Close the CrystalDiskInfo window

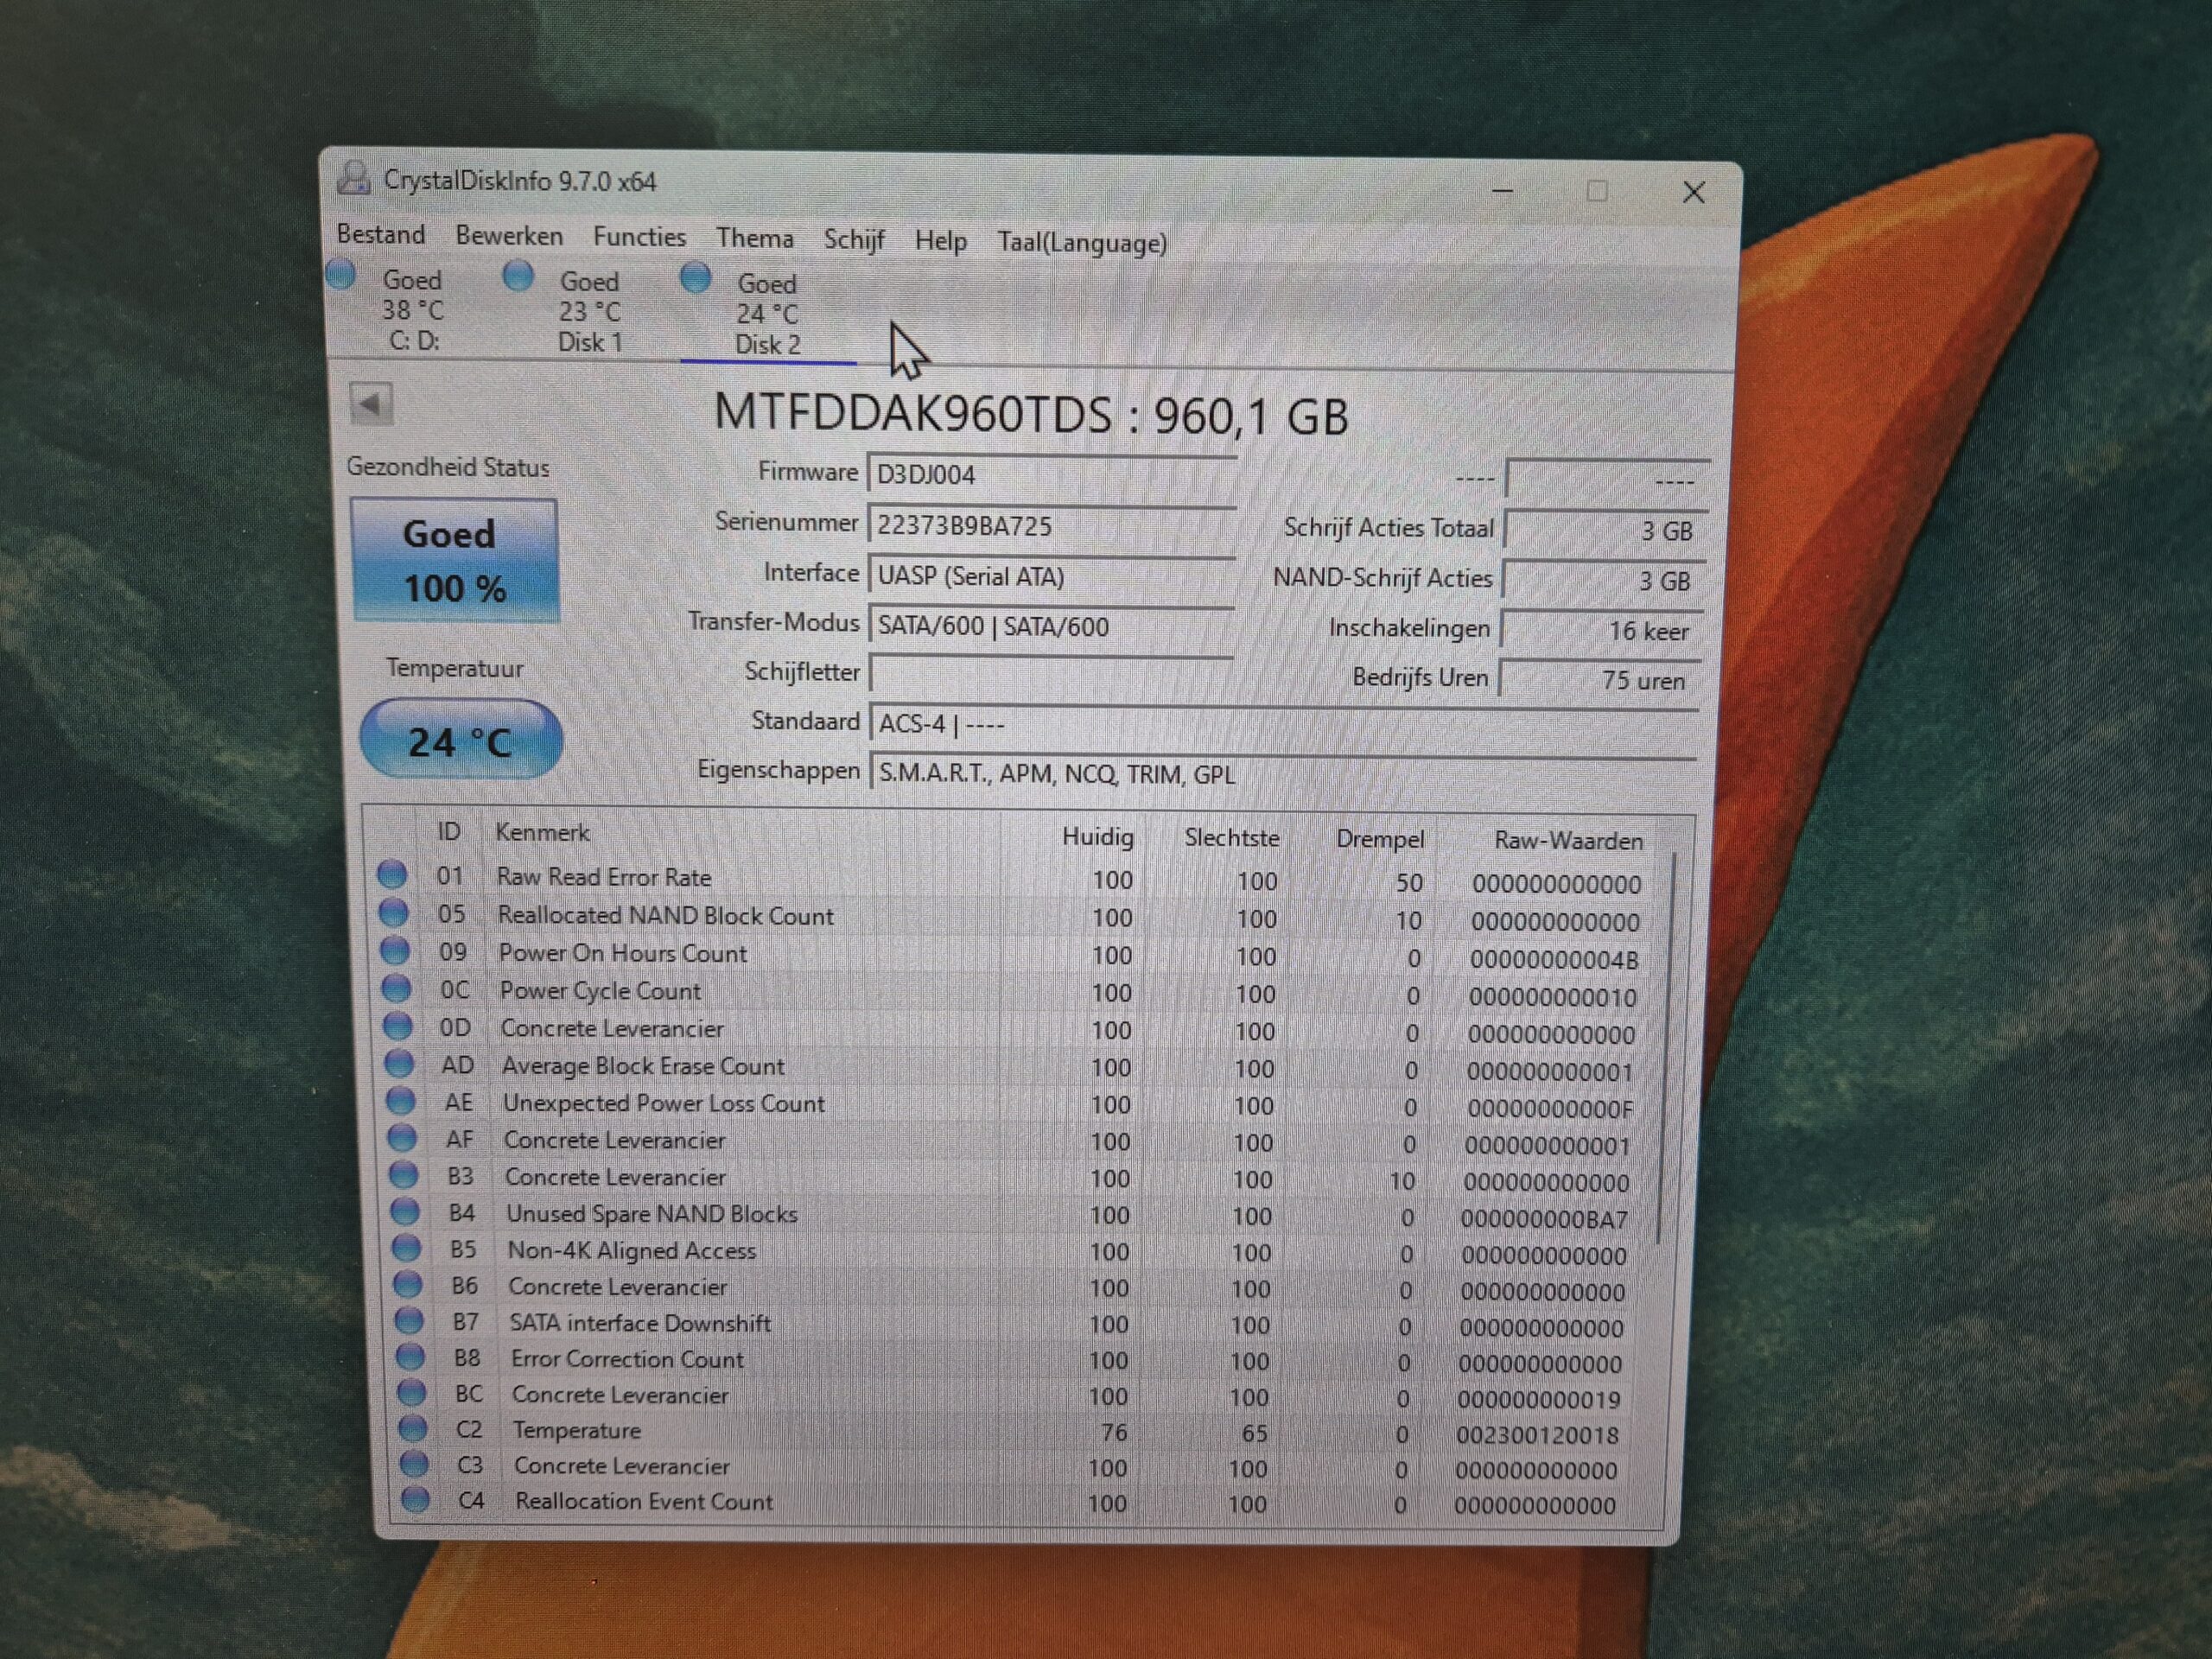1693,192
